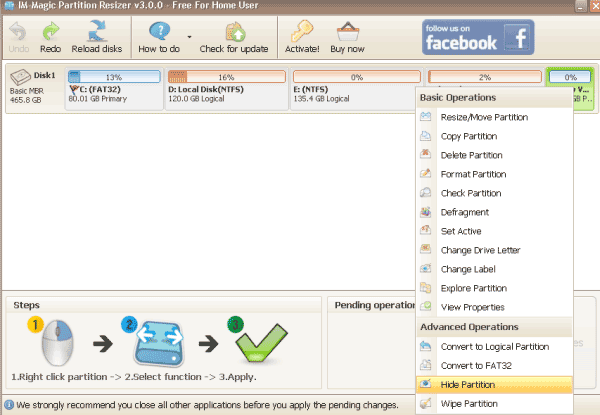Click the Convert to FAT32 icon

click(x=426, y=365)
